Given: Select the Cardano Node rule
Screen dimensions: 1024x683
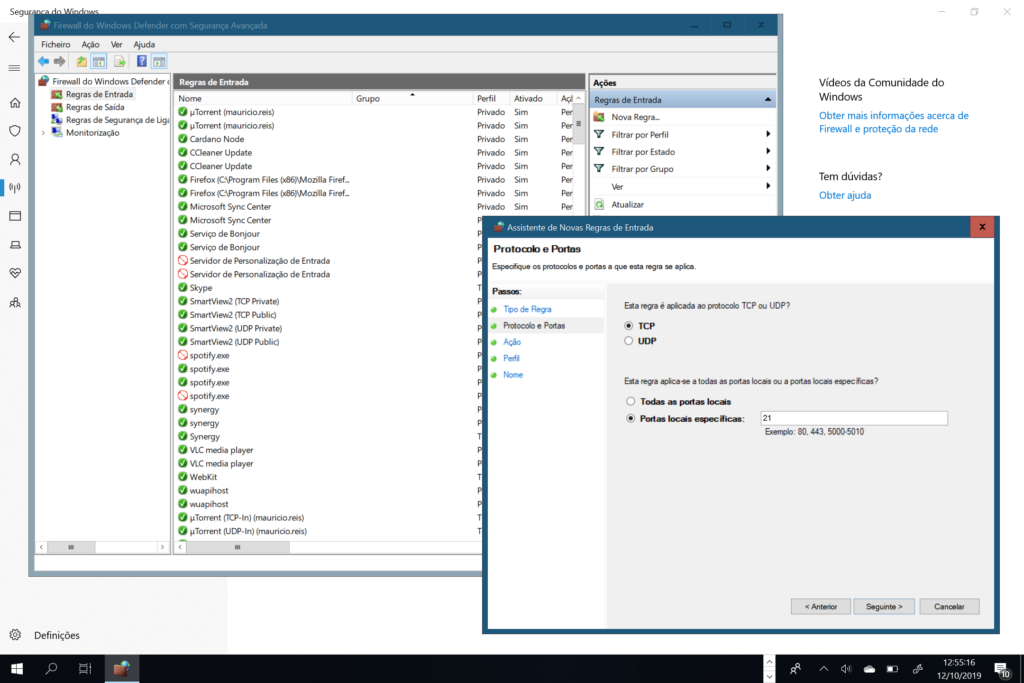Looking at the screenshot, I should click(x=217, y=139).
